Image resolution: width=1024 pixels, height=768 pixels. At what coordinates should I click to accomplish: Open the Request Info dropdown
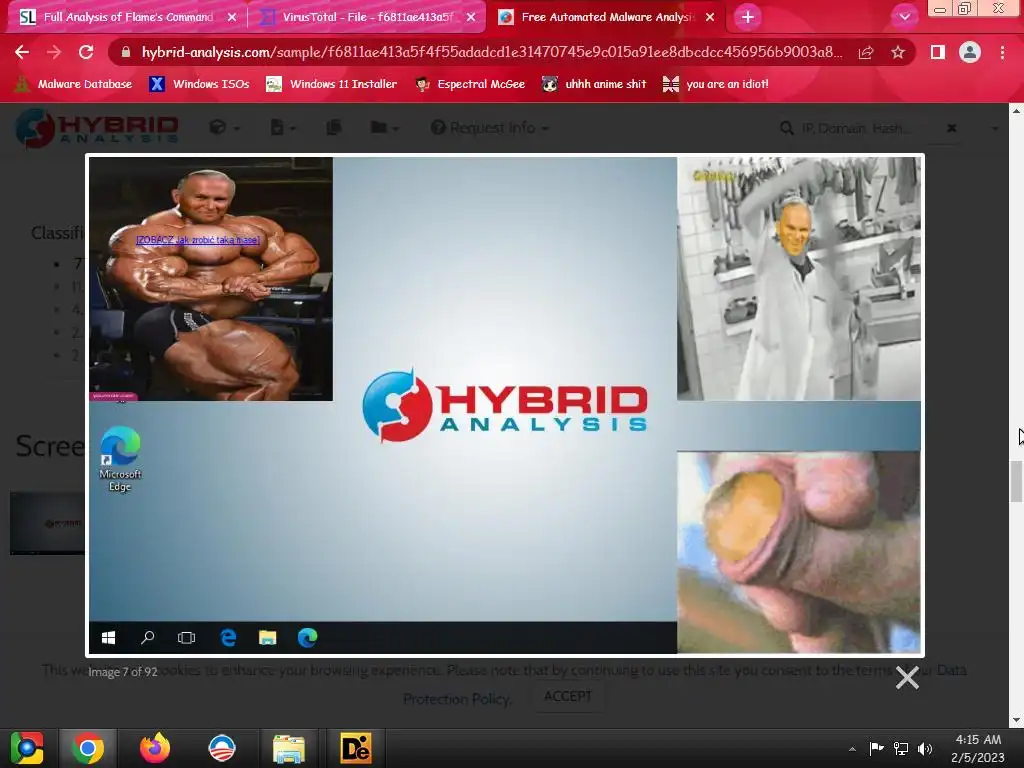[x=490, y=127]
